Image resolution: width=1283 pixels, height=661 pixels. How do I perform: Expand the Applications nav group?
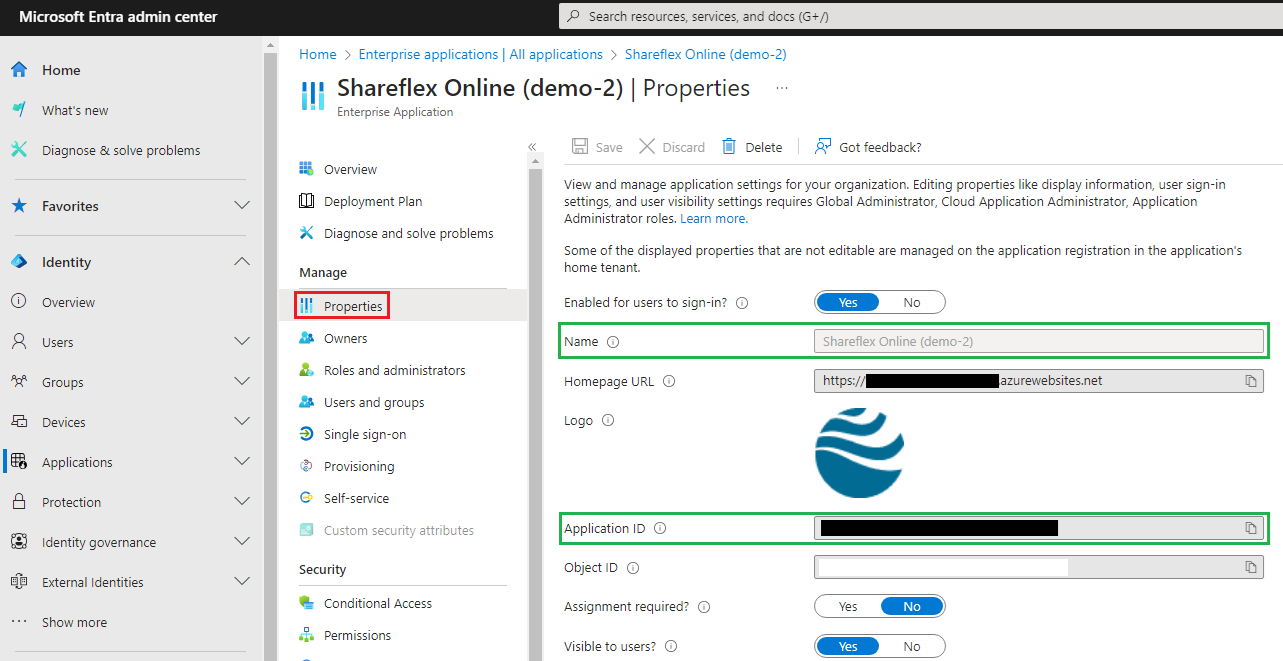(241, 462)
